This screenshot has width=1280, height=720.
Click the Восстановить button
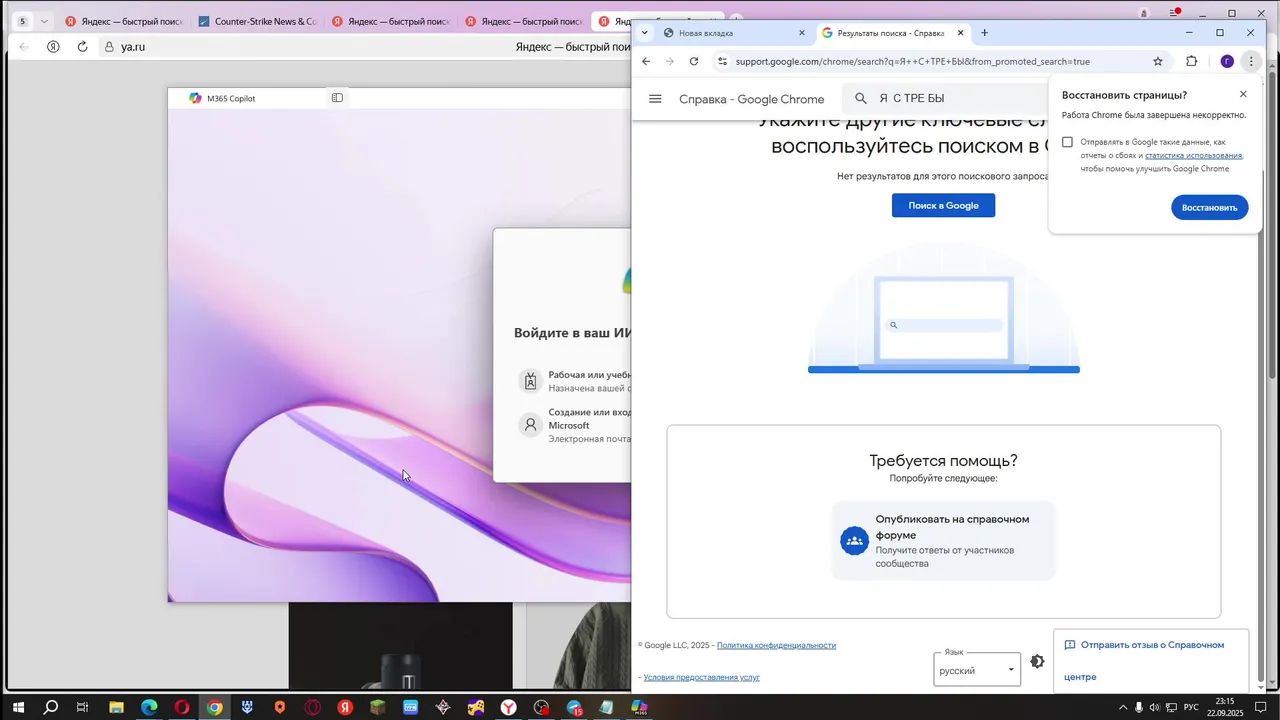click(1209, 208)
